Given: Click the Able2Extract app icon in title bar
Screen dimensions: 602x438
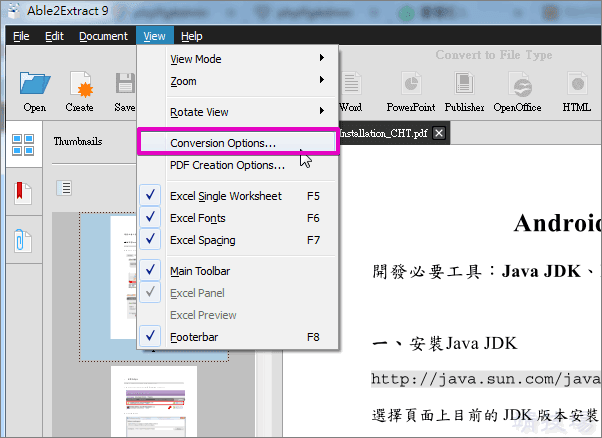Looking at the screenshot, I should click(x=14, y=11).
